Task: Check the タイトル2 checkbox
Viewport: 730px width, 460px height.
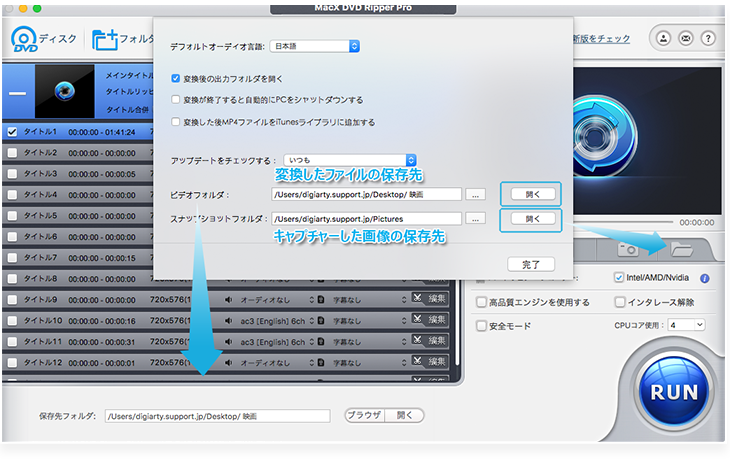Action: pos(13,153)
